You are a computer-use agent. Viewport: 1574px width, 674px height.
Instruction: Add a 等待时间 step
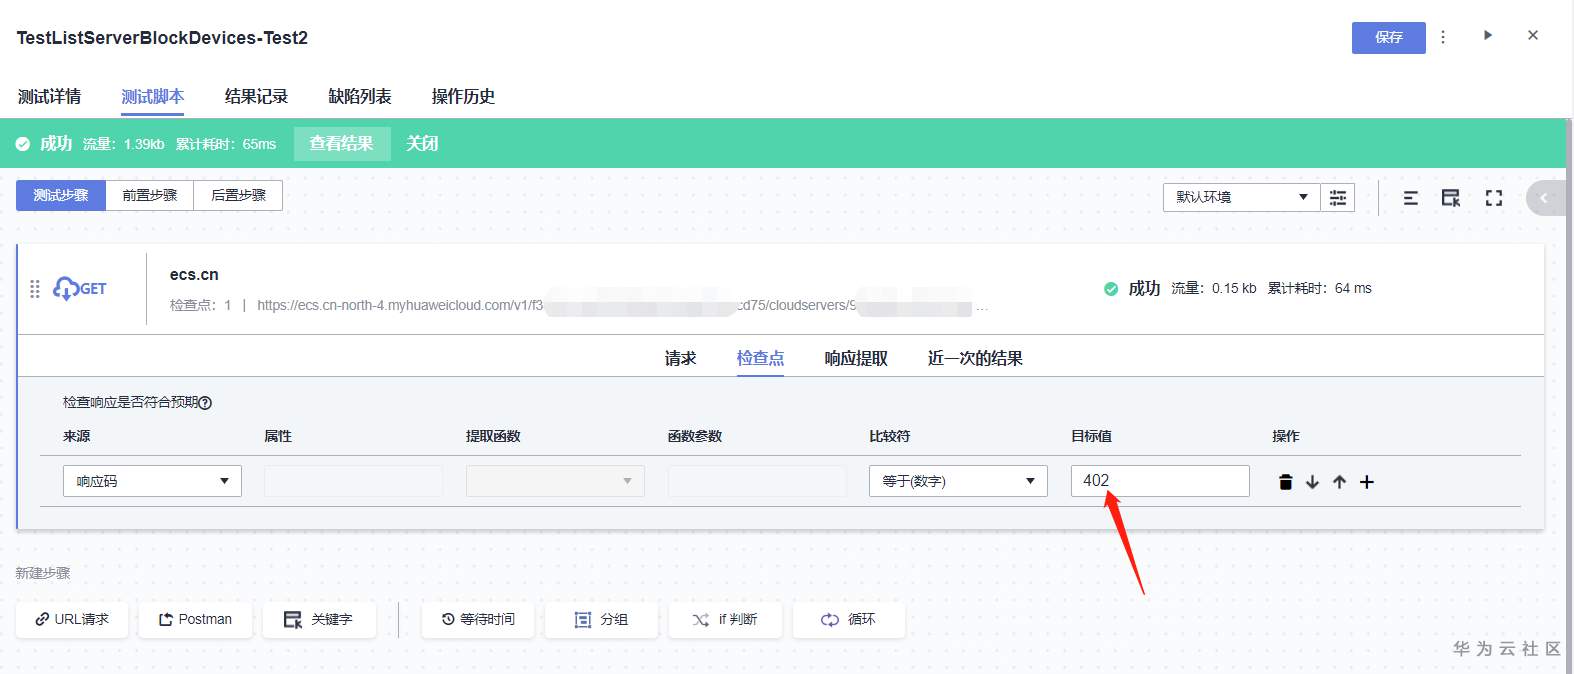click(478, 620)
